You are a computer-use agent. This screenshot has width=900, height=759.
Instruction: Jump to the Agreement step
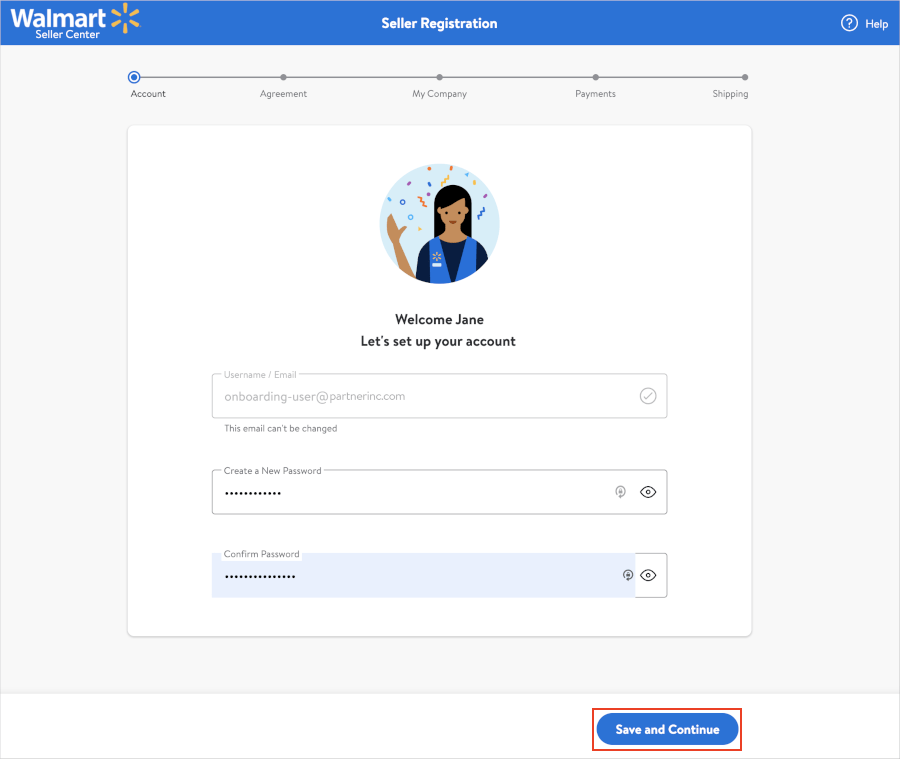[284, 77]
